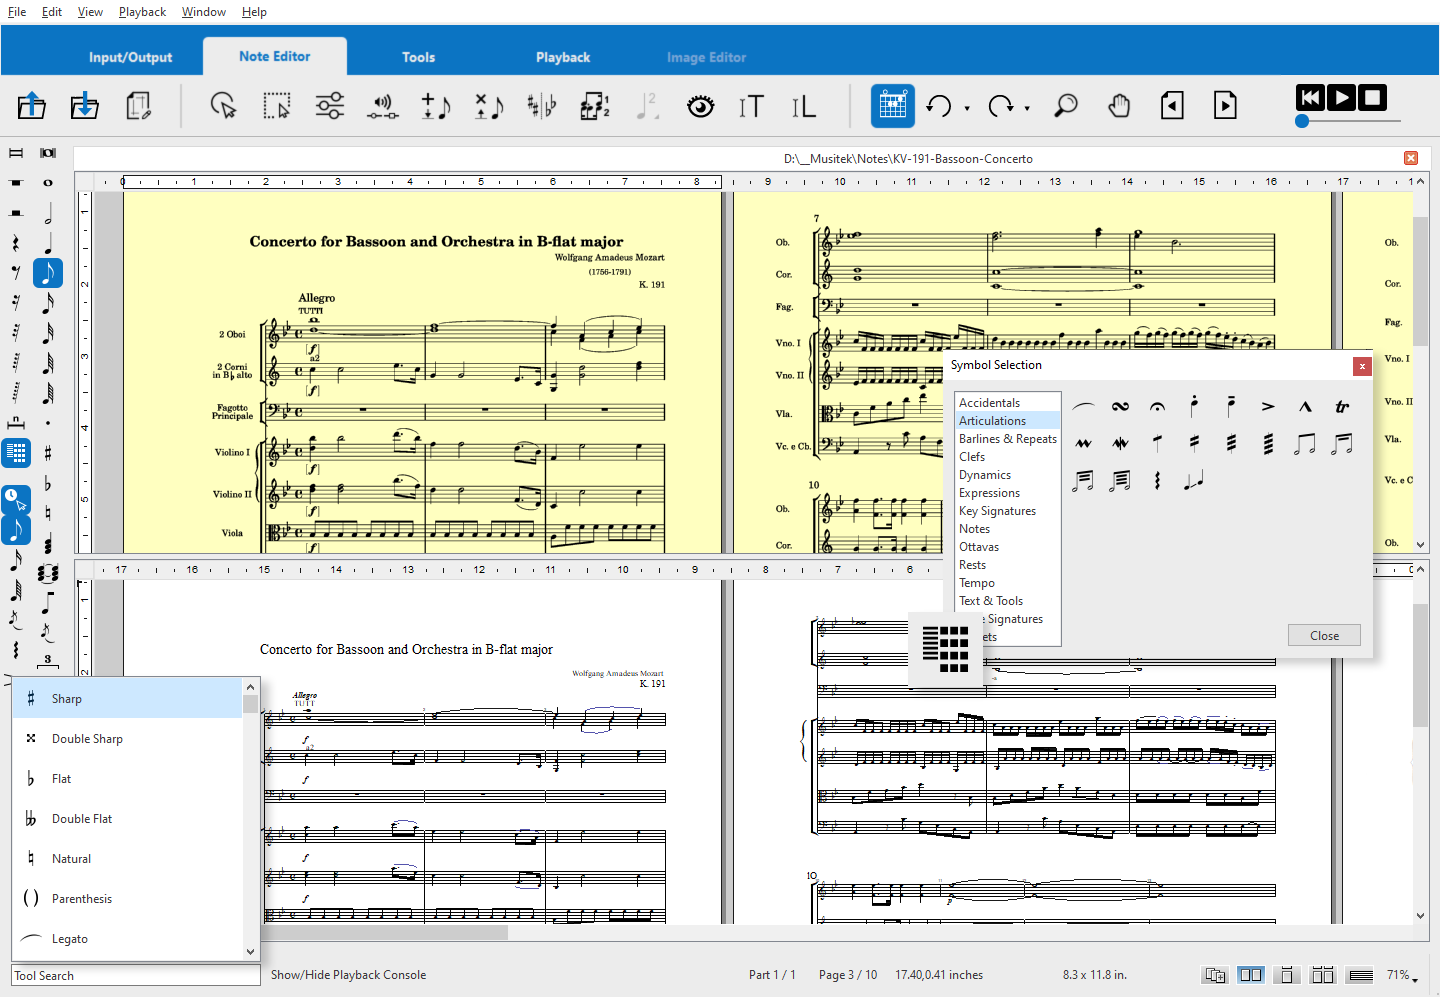
Task: Click the redo arrow icon
Action: tap(1000, 105)
